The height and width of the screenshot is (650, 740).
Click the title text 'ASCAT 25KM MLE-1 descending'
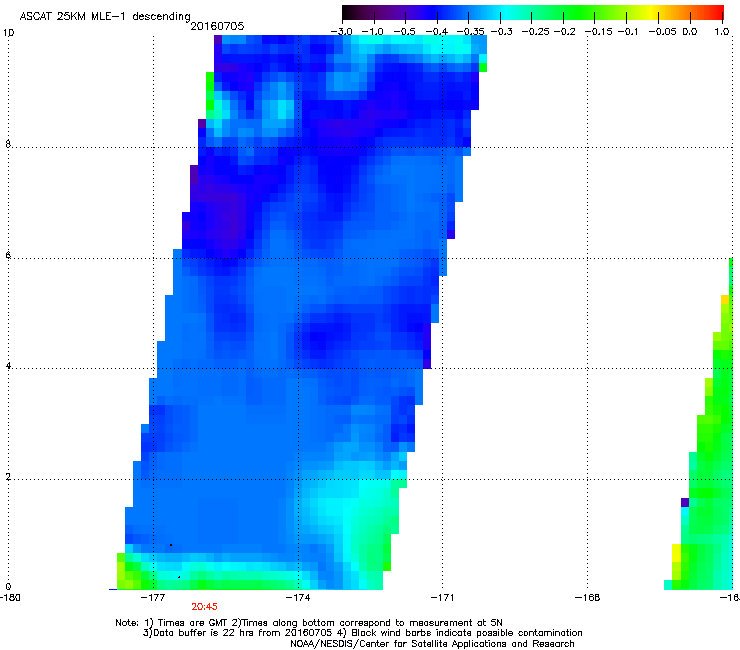click(105, 16)
